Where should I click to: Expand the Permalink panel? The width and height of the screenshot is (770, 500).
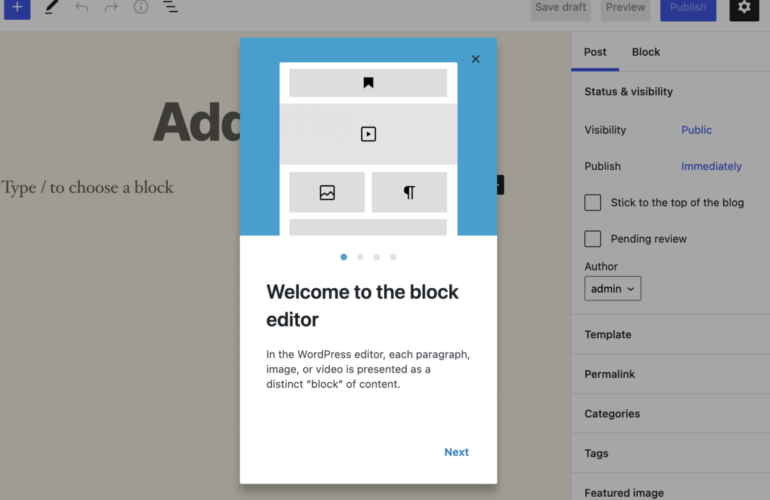670,374
